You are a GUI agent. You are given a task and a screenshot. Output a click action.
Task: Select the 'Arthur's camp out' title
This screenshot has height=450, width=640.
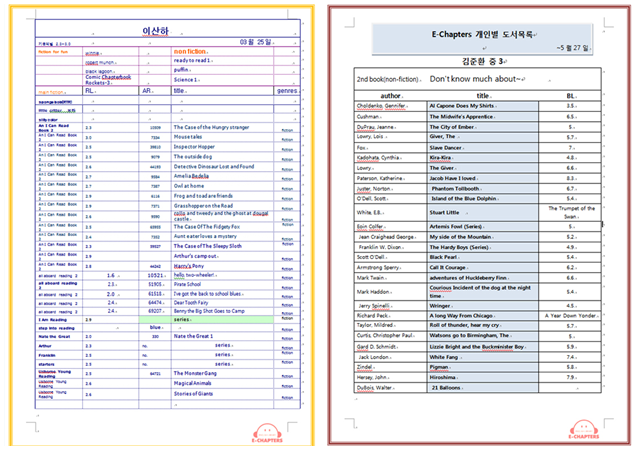click(x=196, y=256)
